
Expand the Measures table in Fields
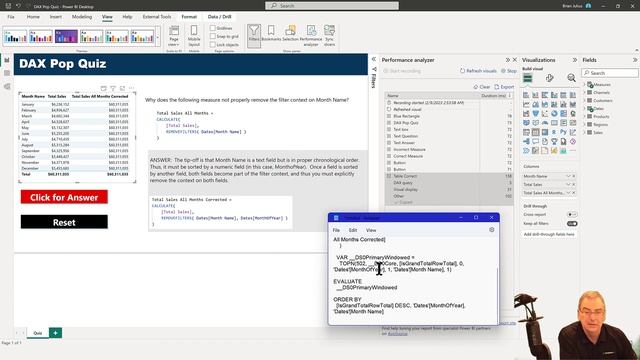pyautogui.click(x=584, y=84)
